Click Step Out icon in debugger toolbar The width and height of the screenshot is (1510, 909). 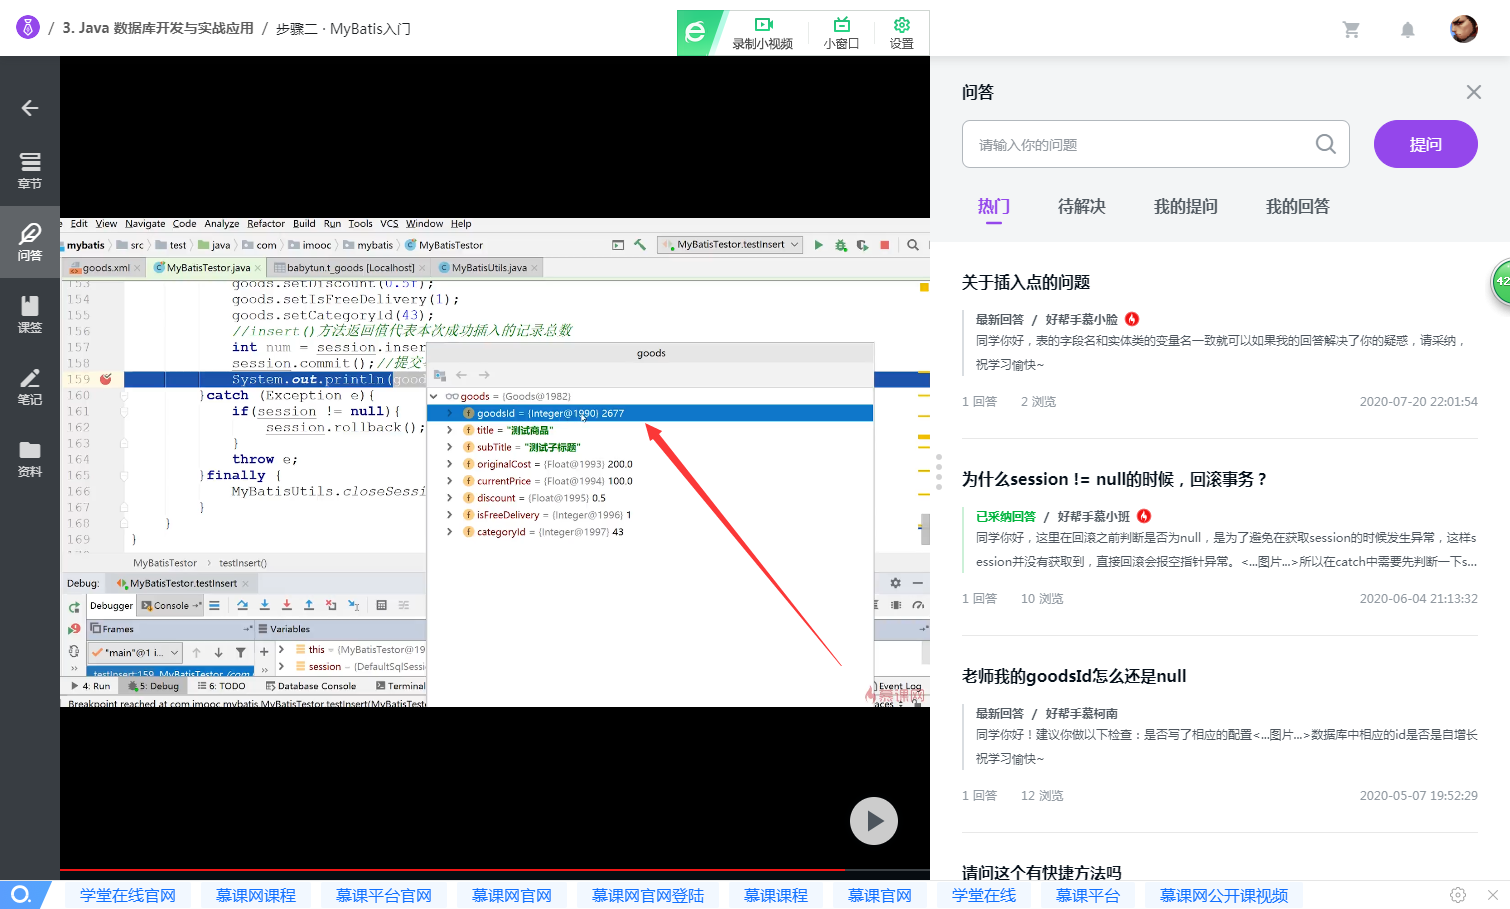pyautogui.click(x=309, y=605)
